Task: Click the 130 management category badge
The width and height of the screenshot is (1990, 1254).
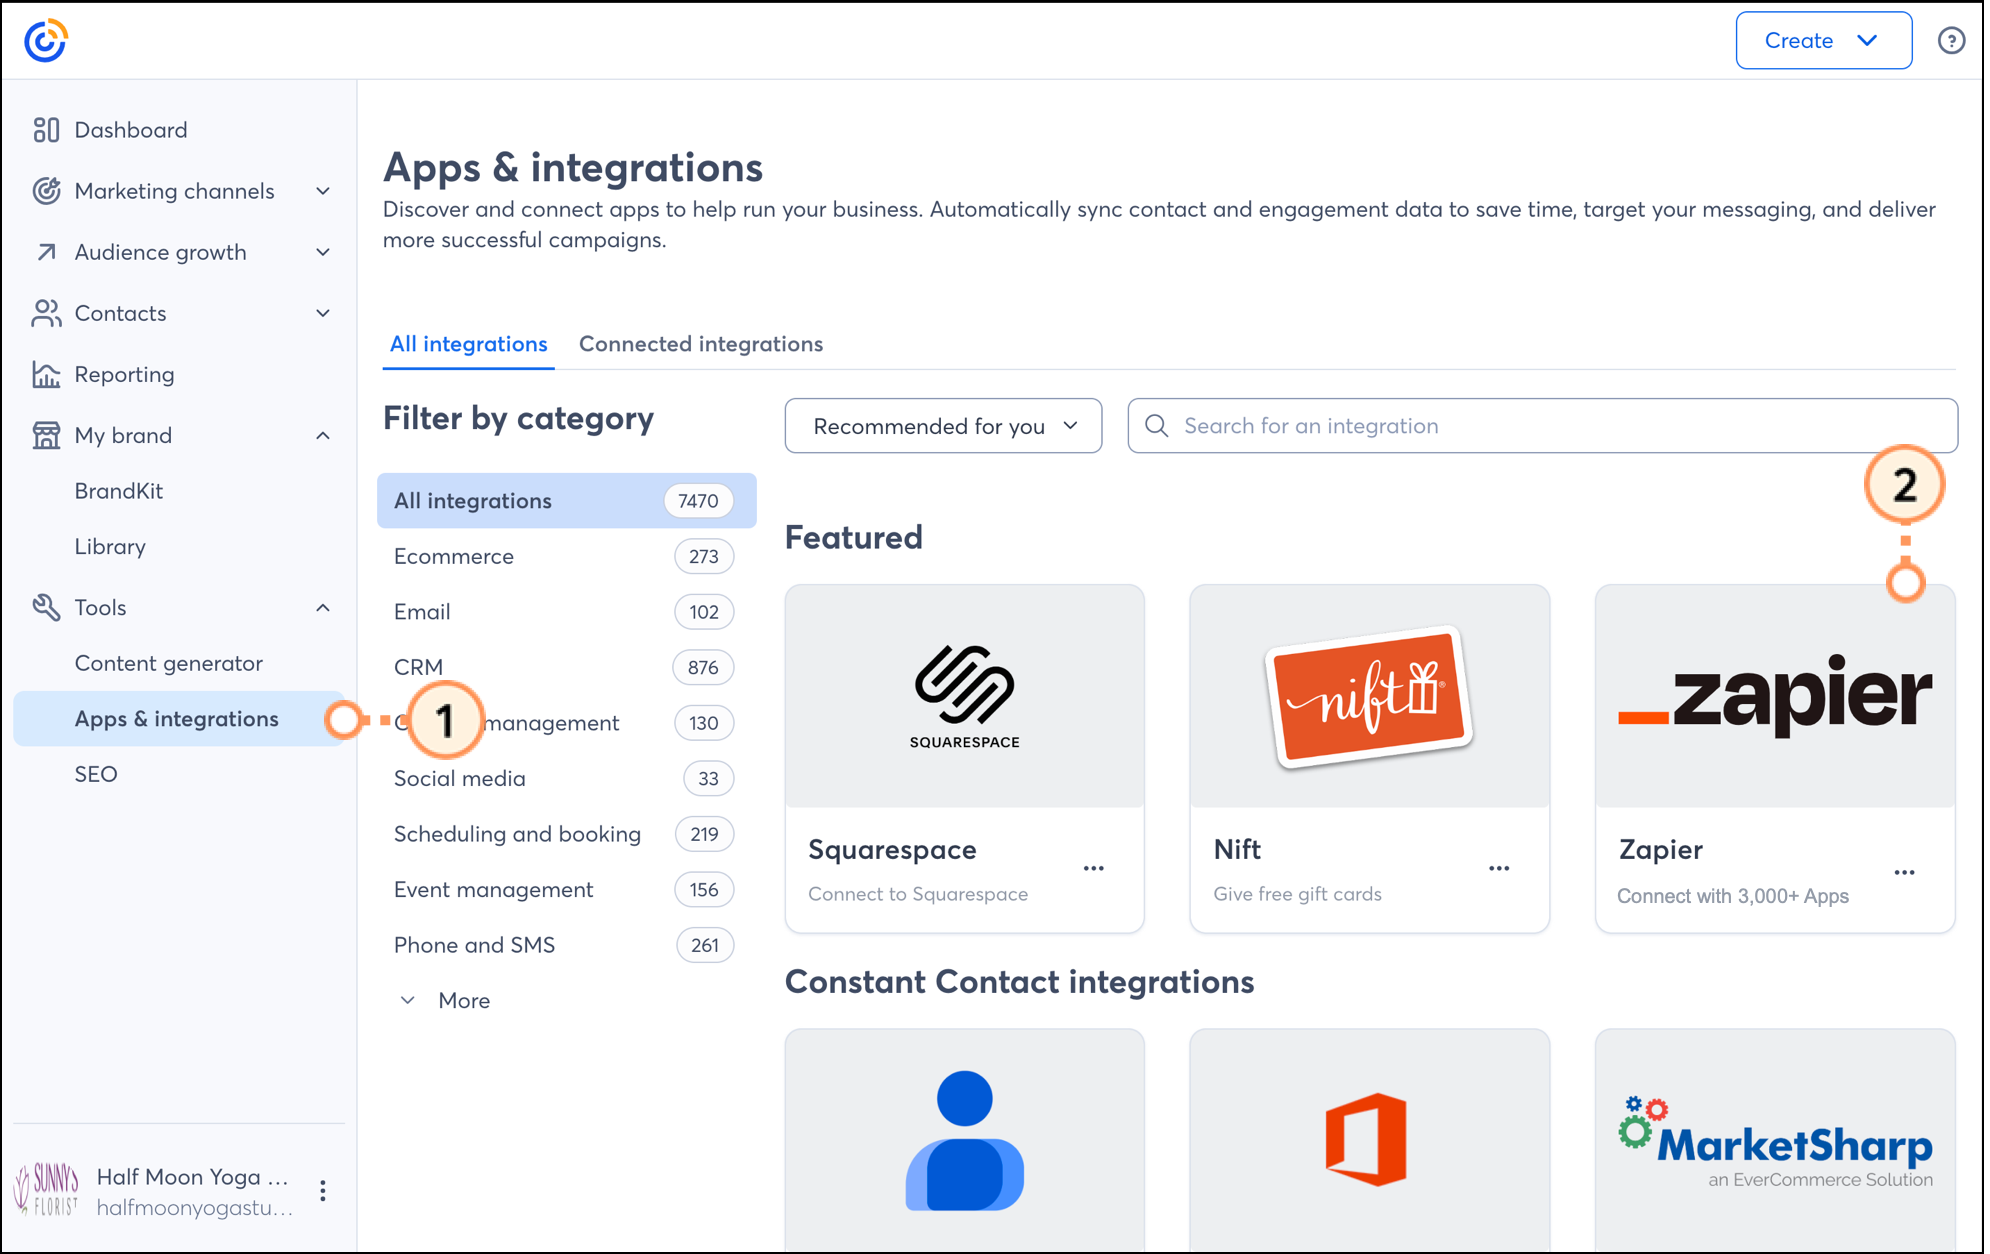Action: 704,722
